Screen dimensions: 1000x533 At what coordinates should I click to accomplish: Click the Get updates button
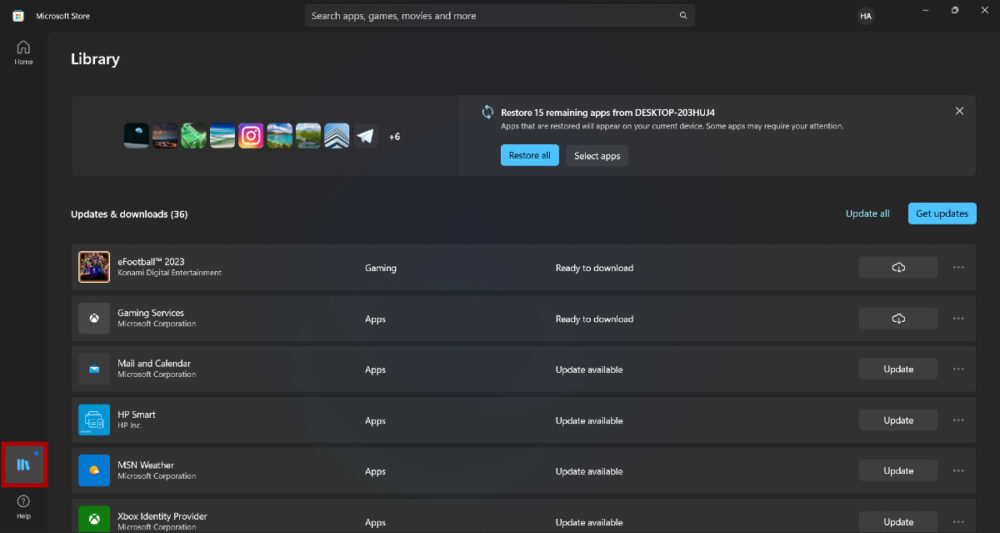pos(942,214)
